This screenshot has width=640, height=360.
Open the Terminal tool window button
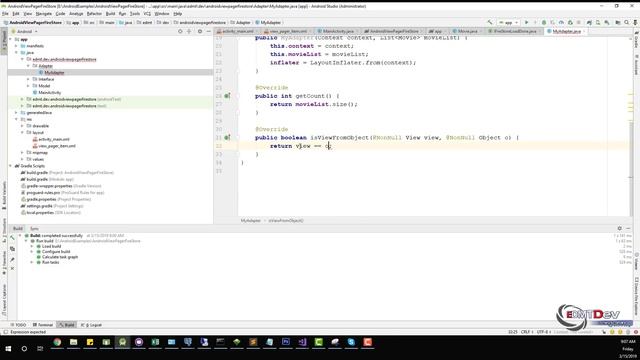tap(43, 325)
